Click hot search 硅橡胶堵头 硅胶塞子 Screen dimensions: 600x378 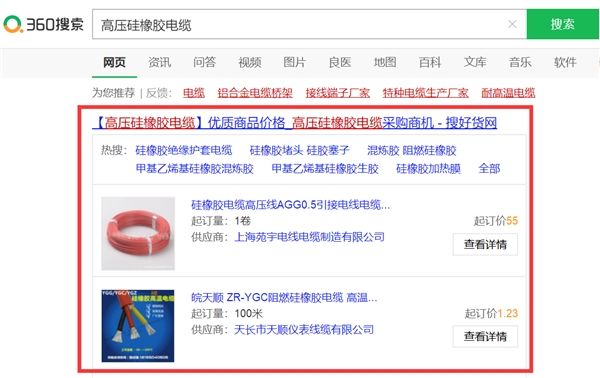tap(299, 150)
